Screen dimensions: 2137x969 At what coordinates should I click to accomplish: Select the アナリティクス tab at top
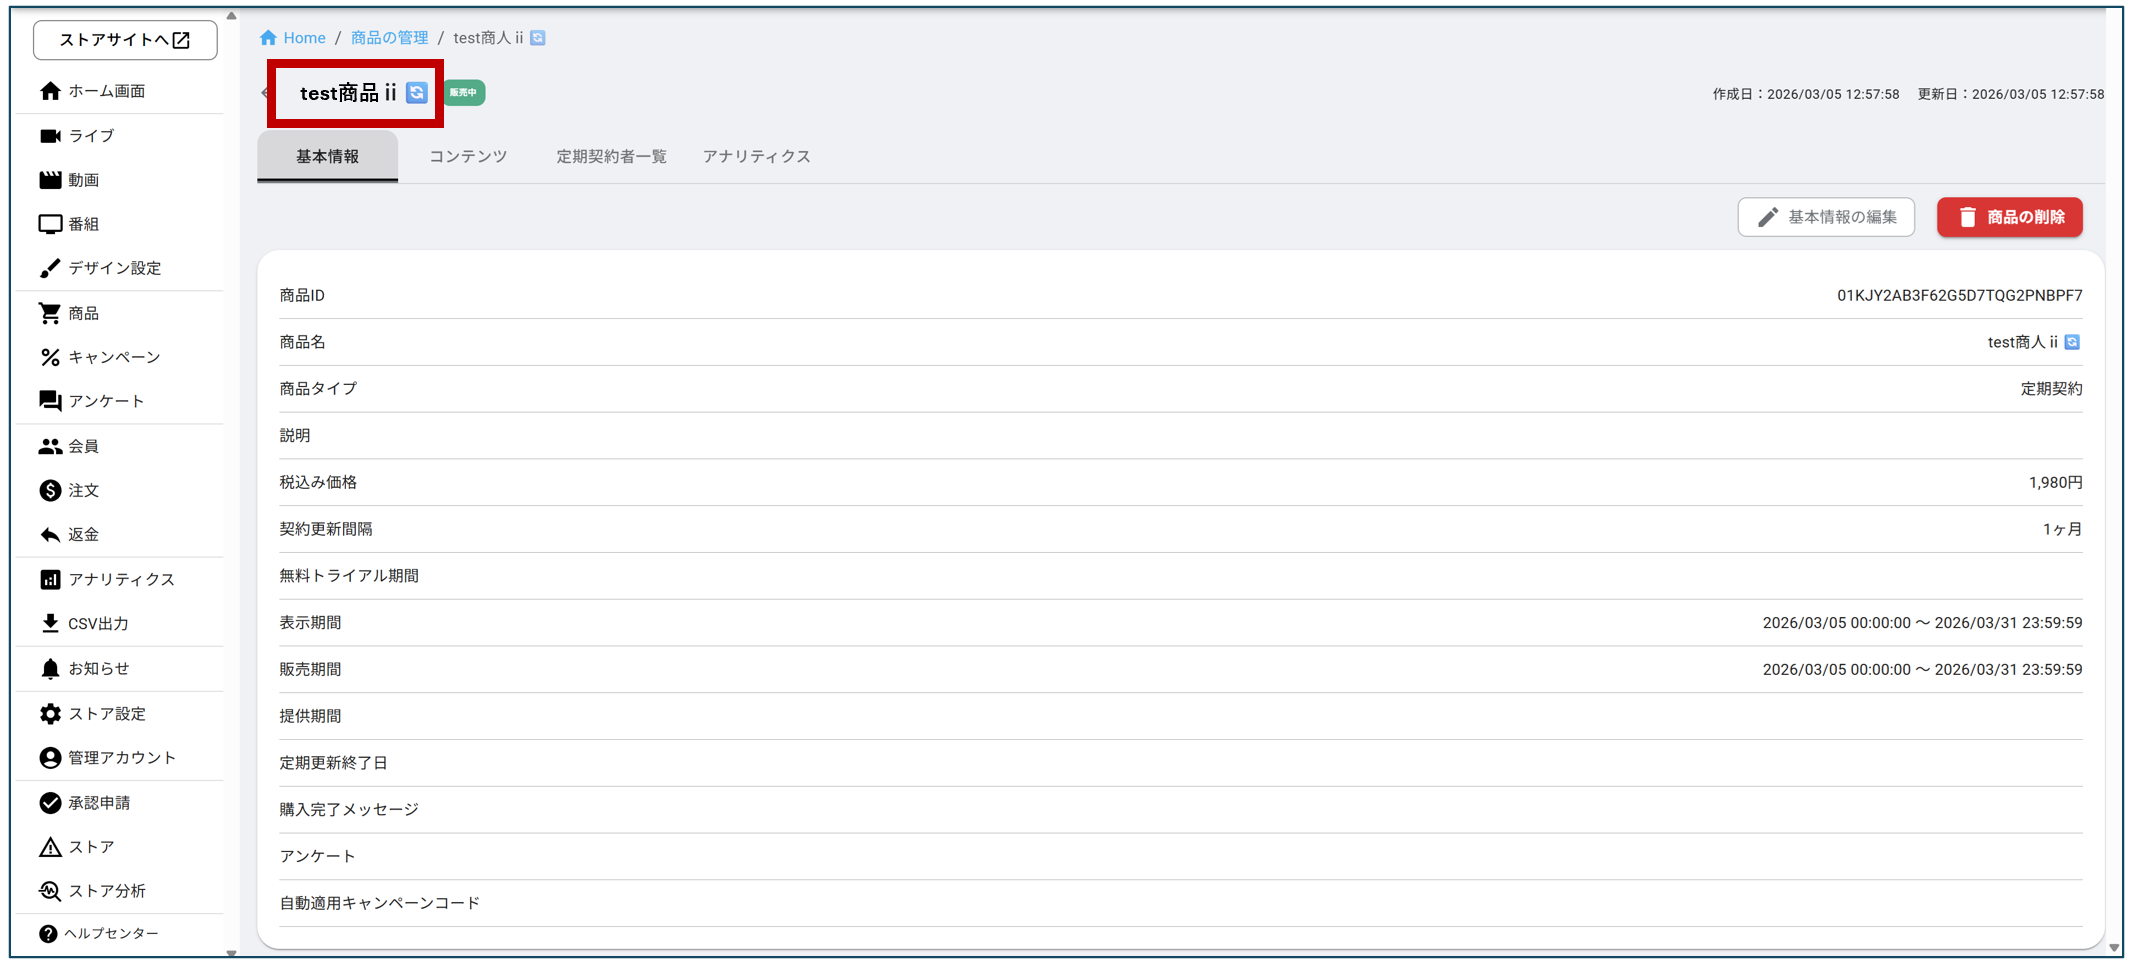pyautogui.click(x=756, y=157)
